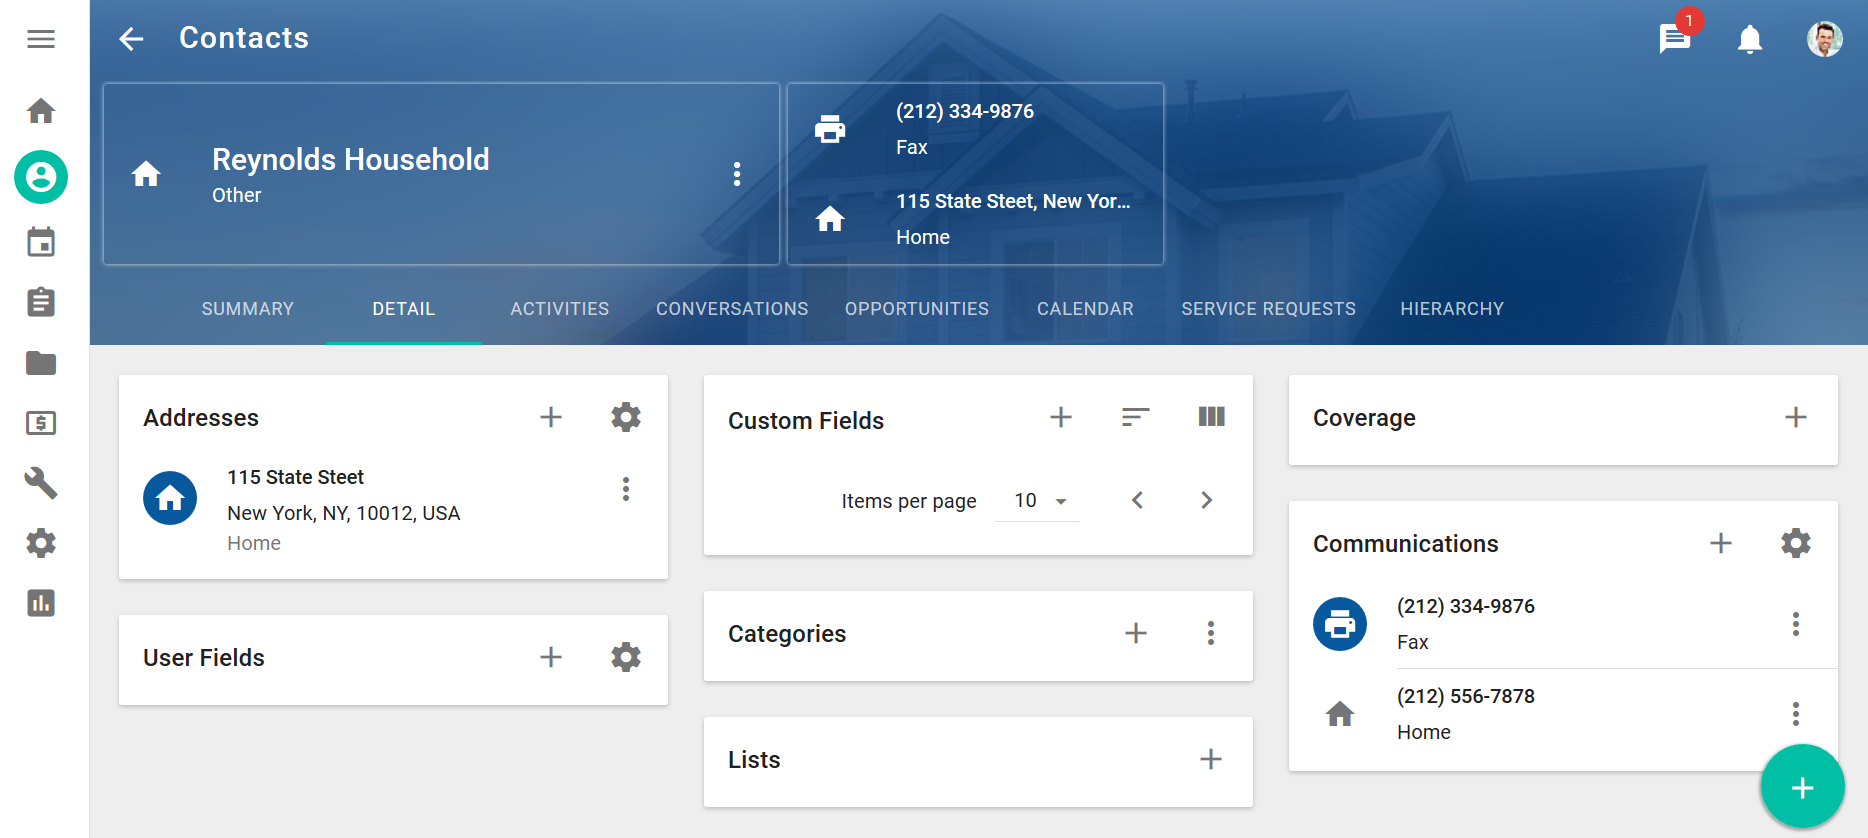The image size is (1868, 838).
Task: Open Addresses settings gear
Action: [x=626, y=417]
